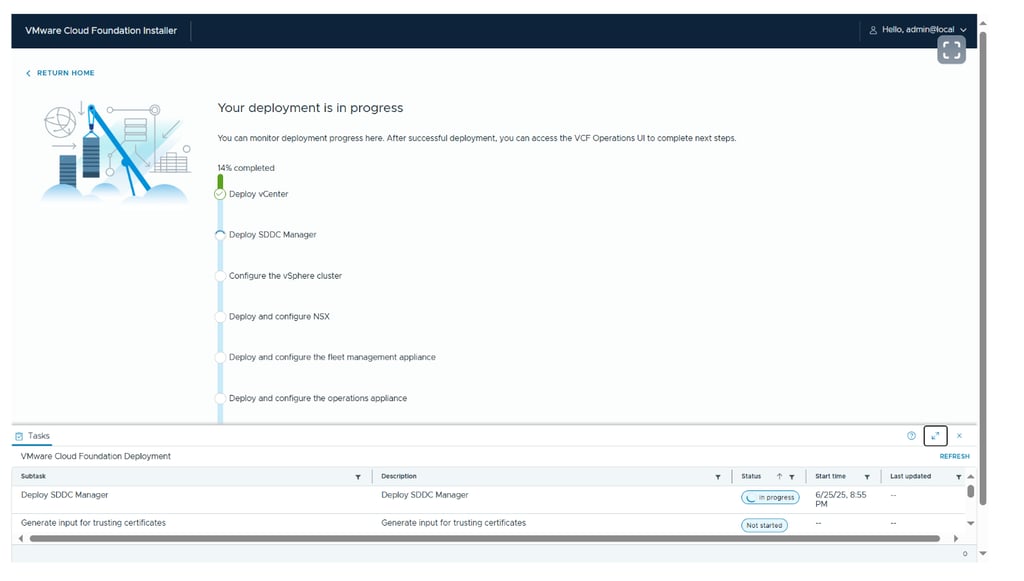Select Deploy and configure the operations appliance

pyautogui.click(x=318, y=398)
